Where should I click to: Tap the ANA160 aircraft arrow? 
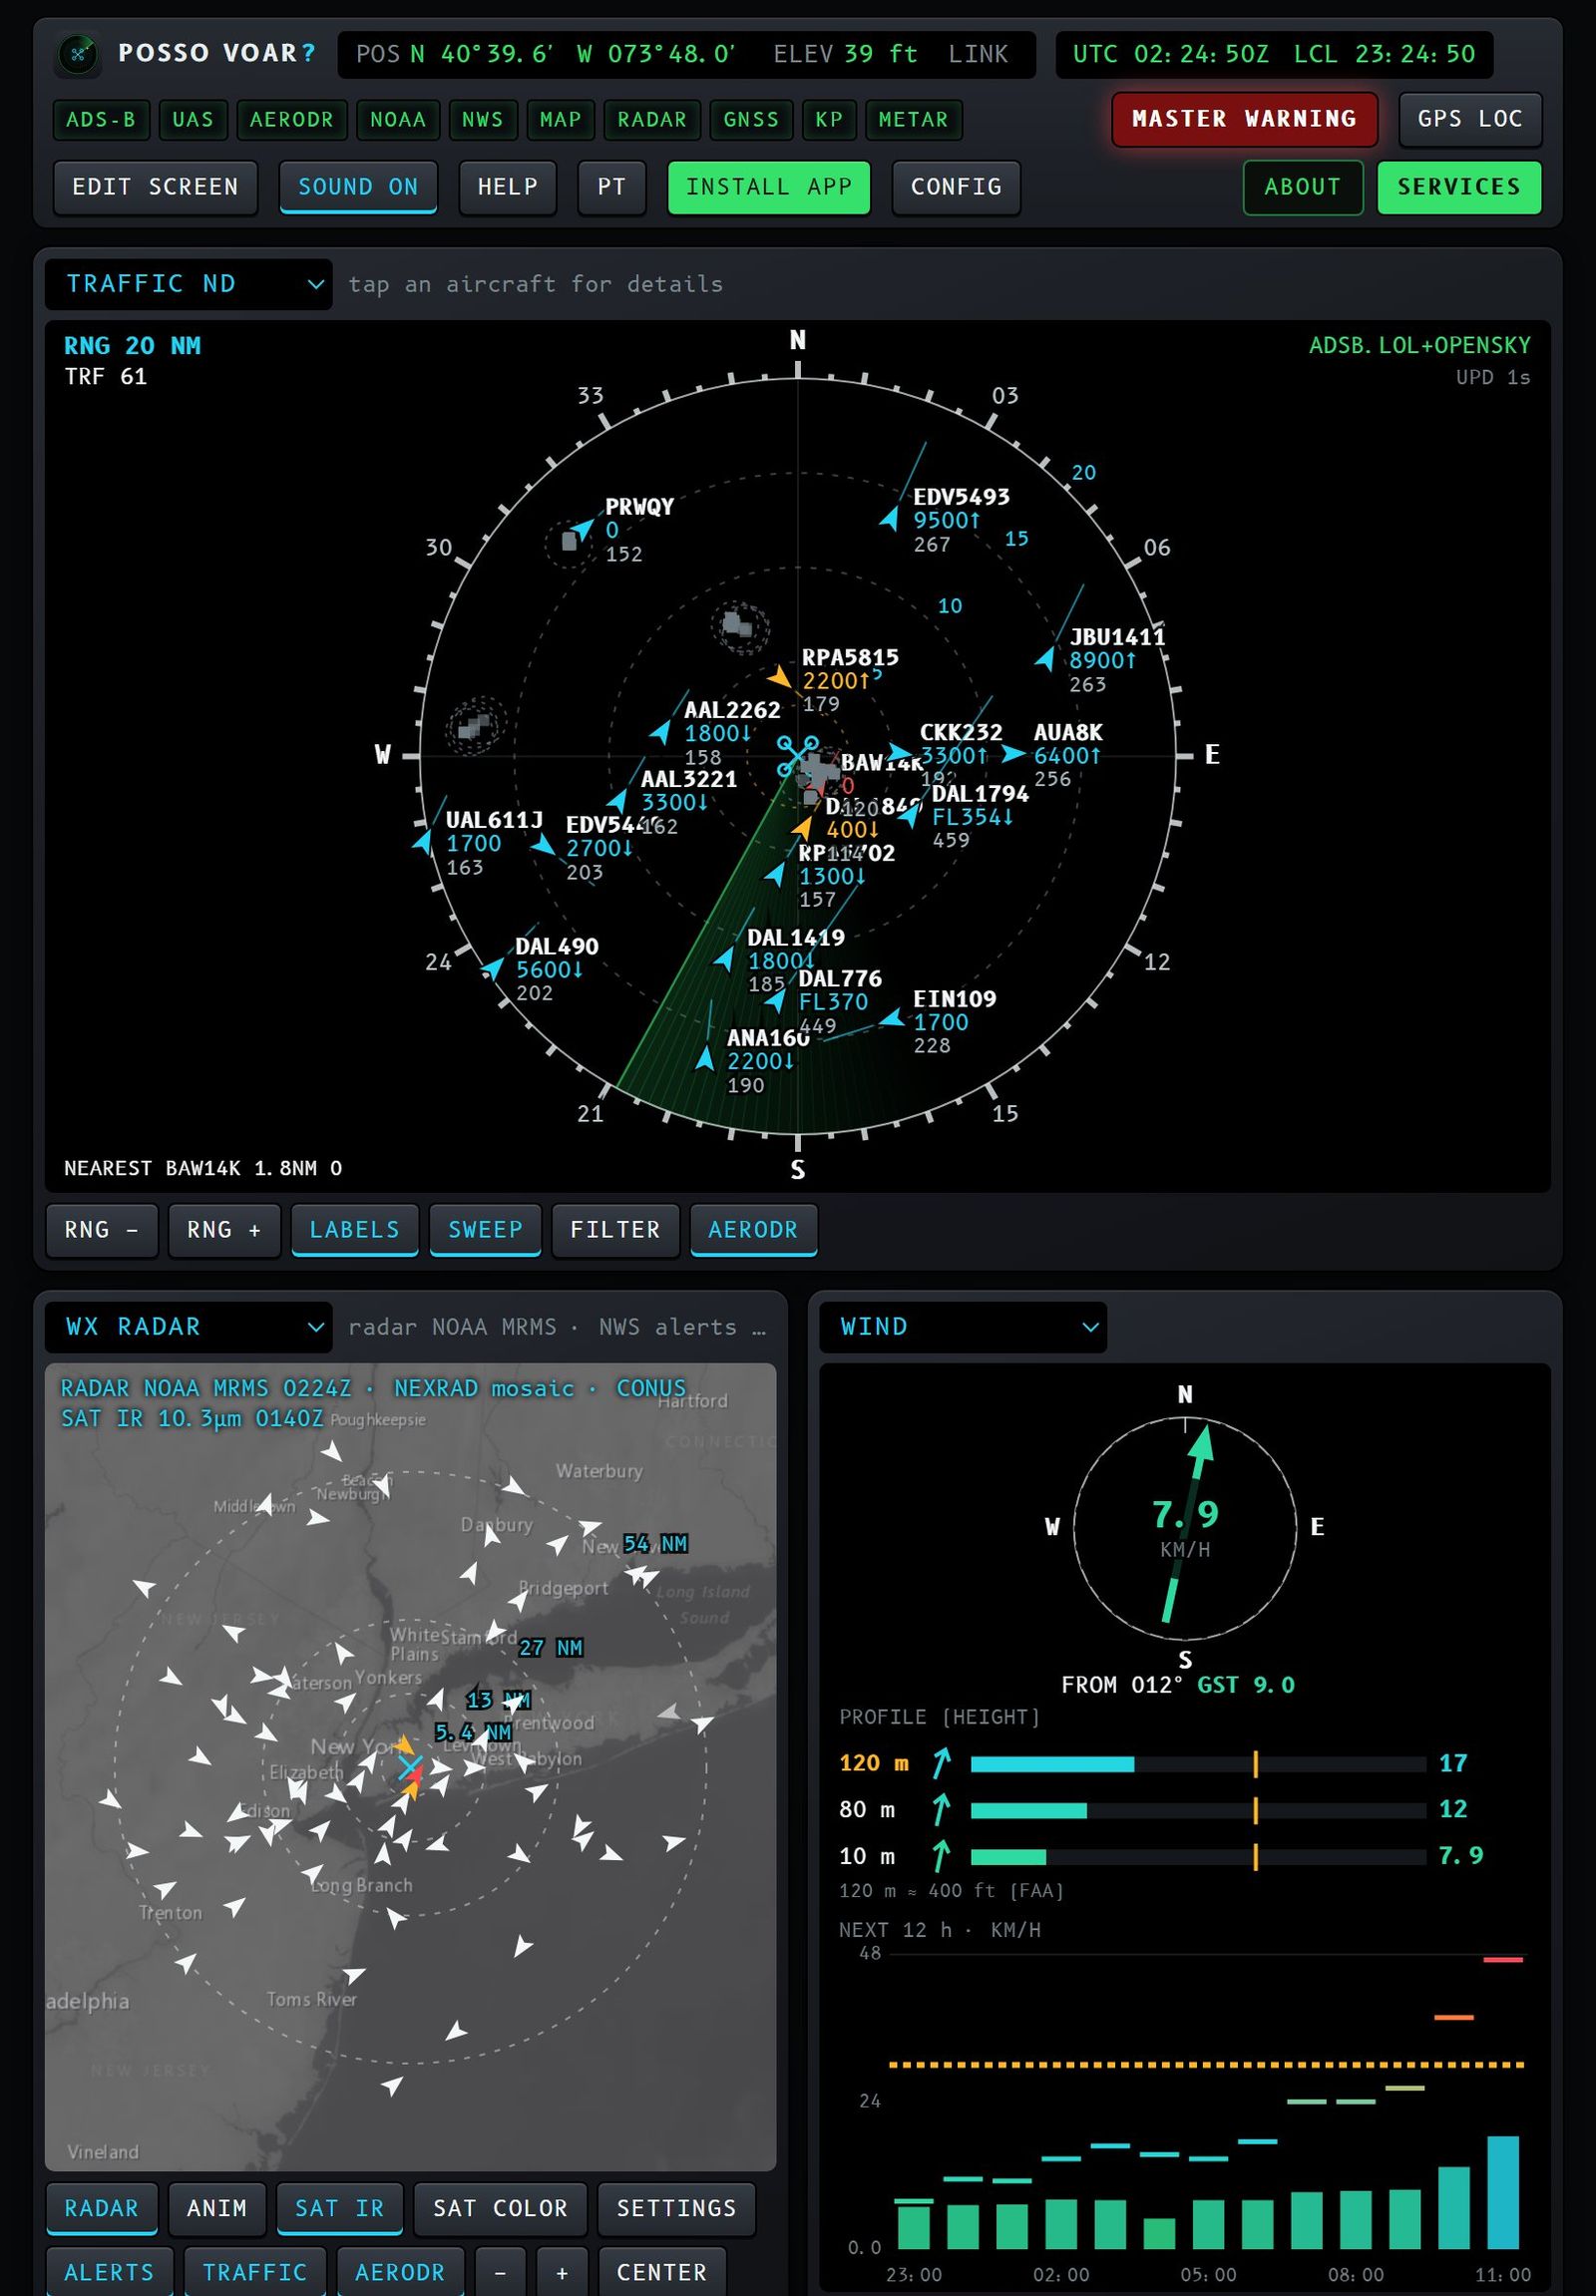[705, 1058]
